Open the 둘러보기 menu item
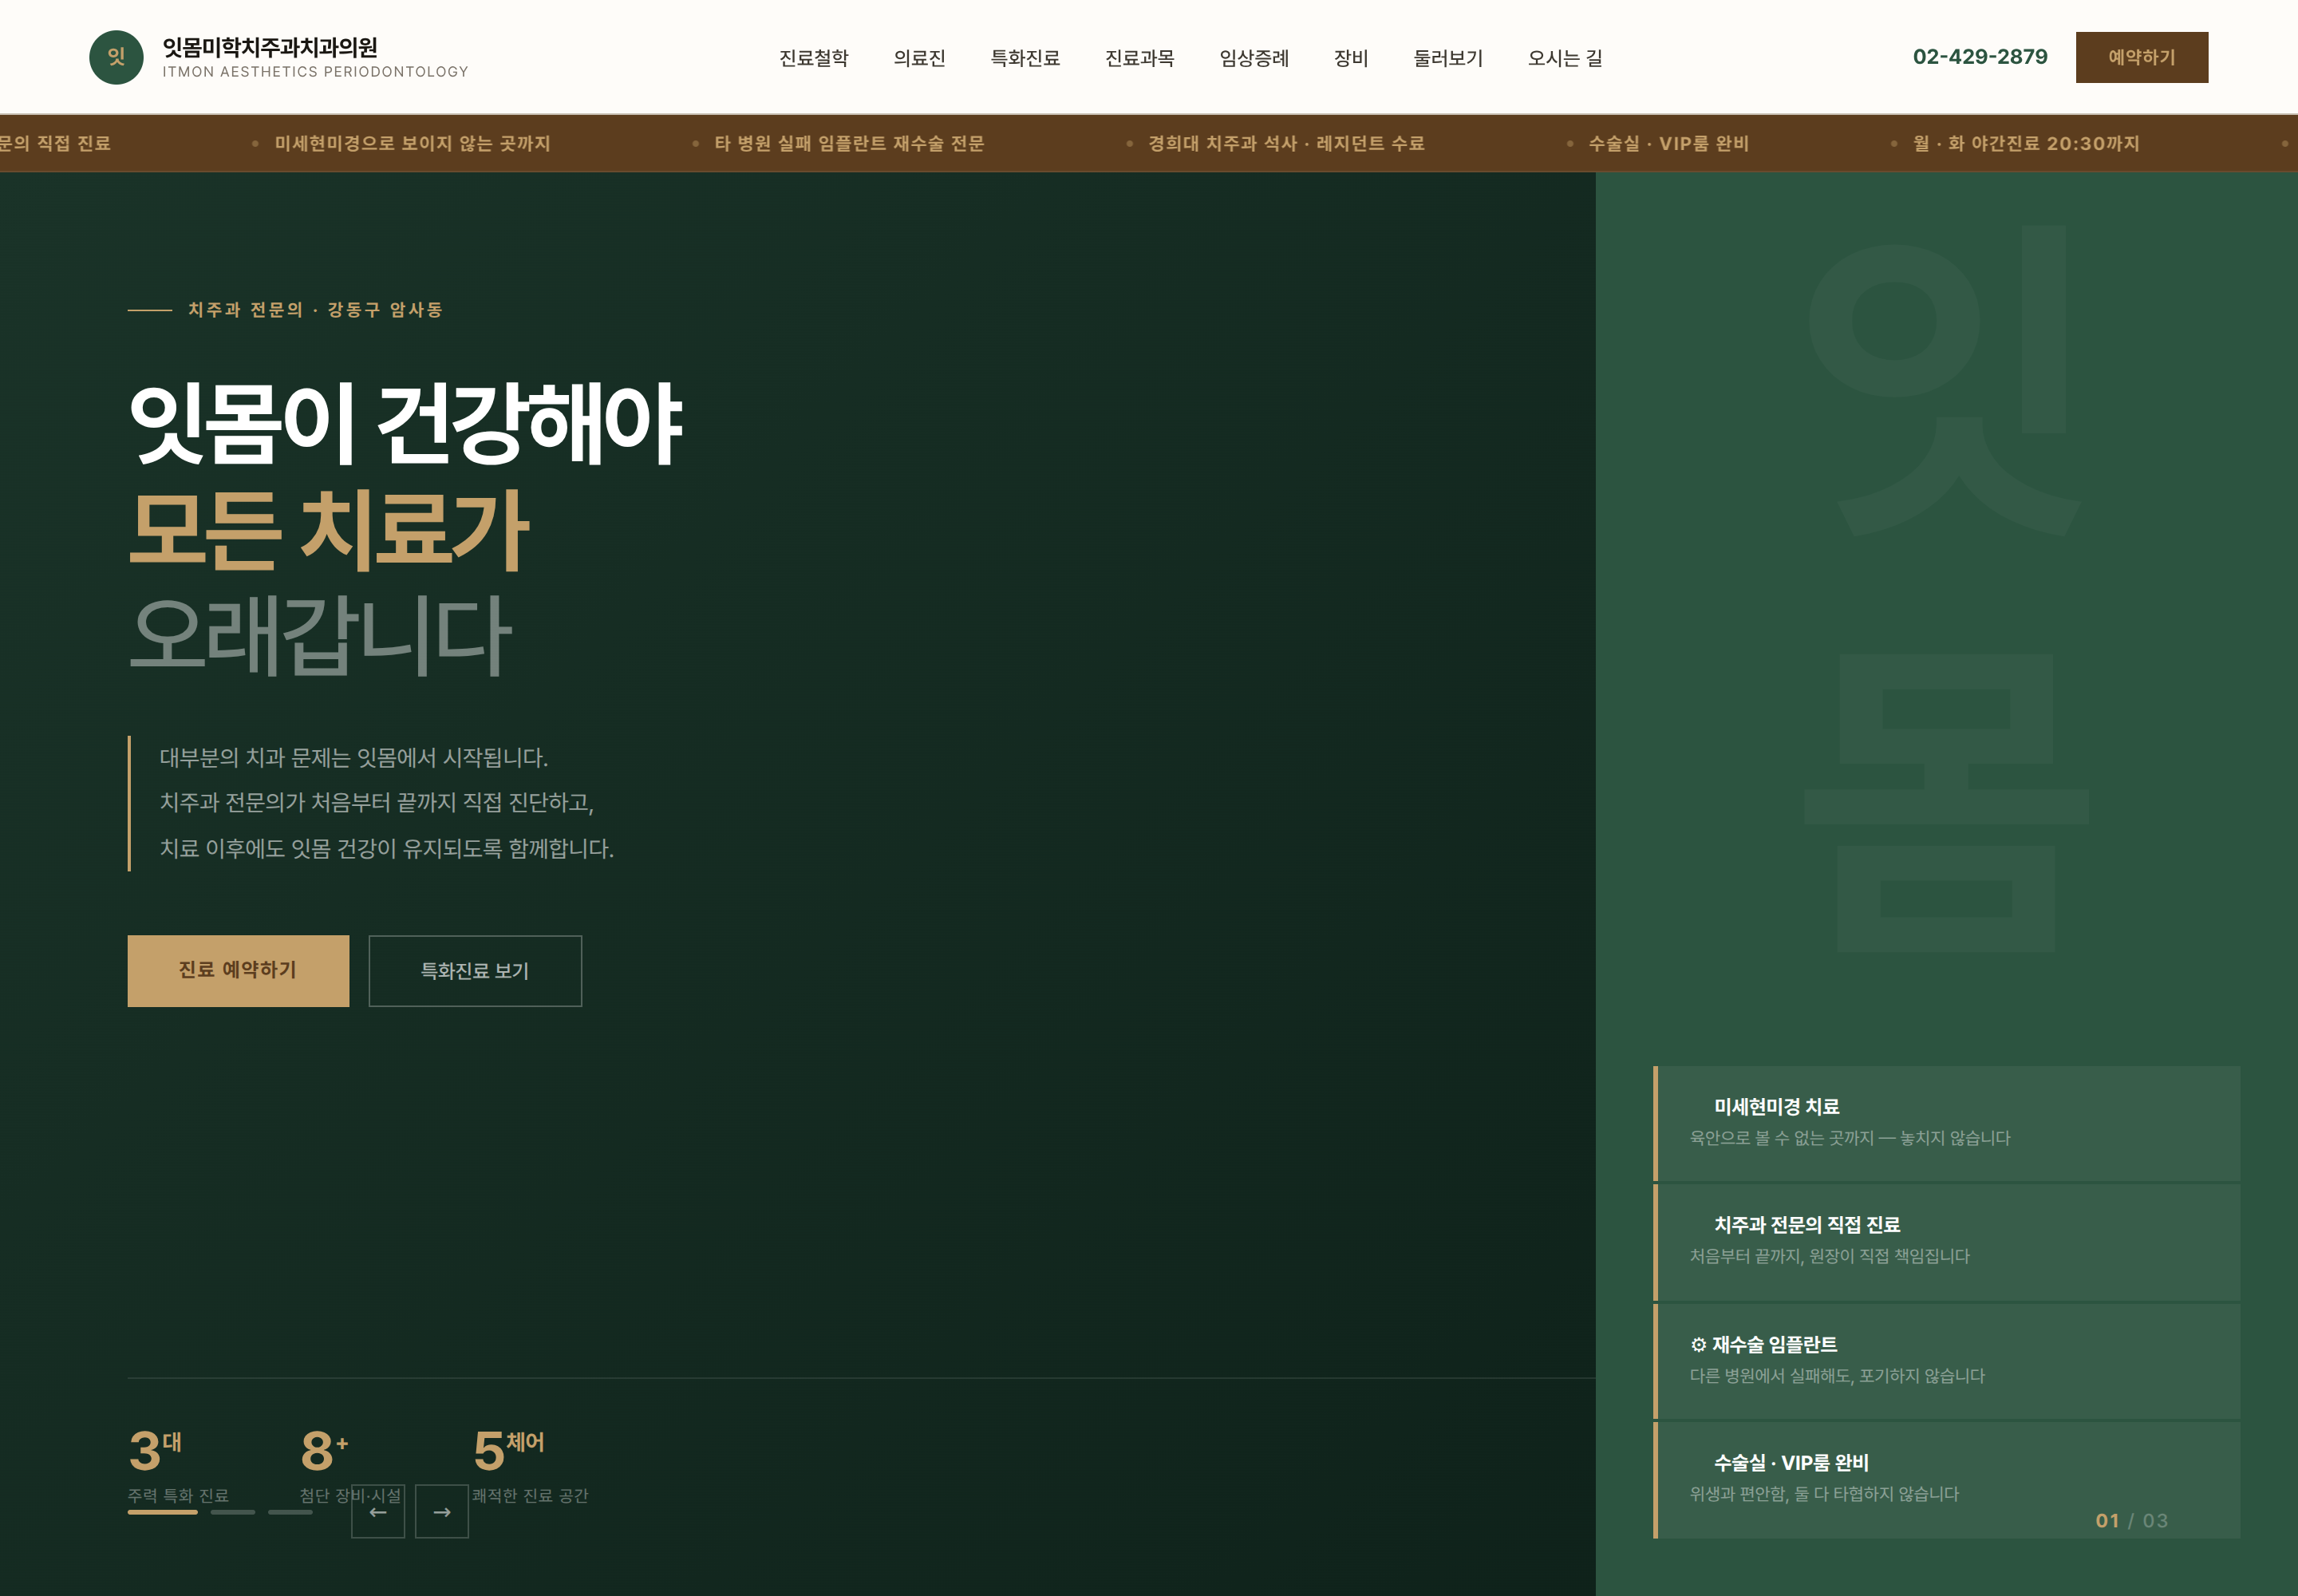This screenshot has width=2298, height=1596. pos(1448,58)
